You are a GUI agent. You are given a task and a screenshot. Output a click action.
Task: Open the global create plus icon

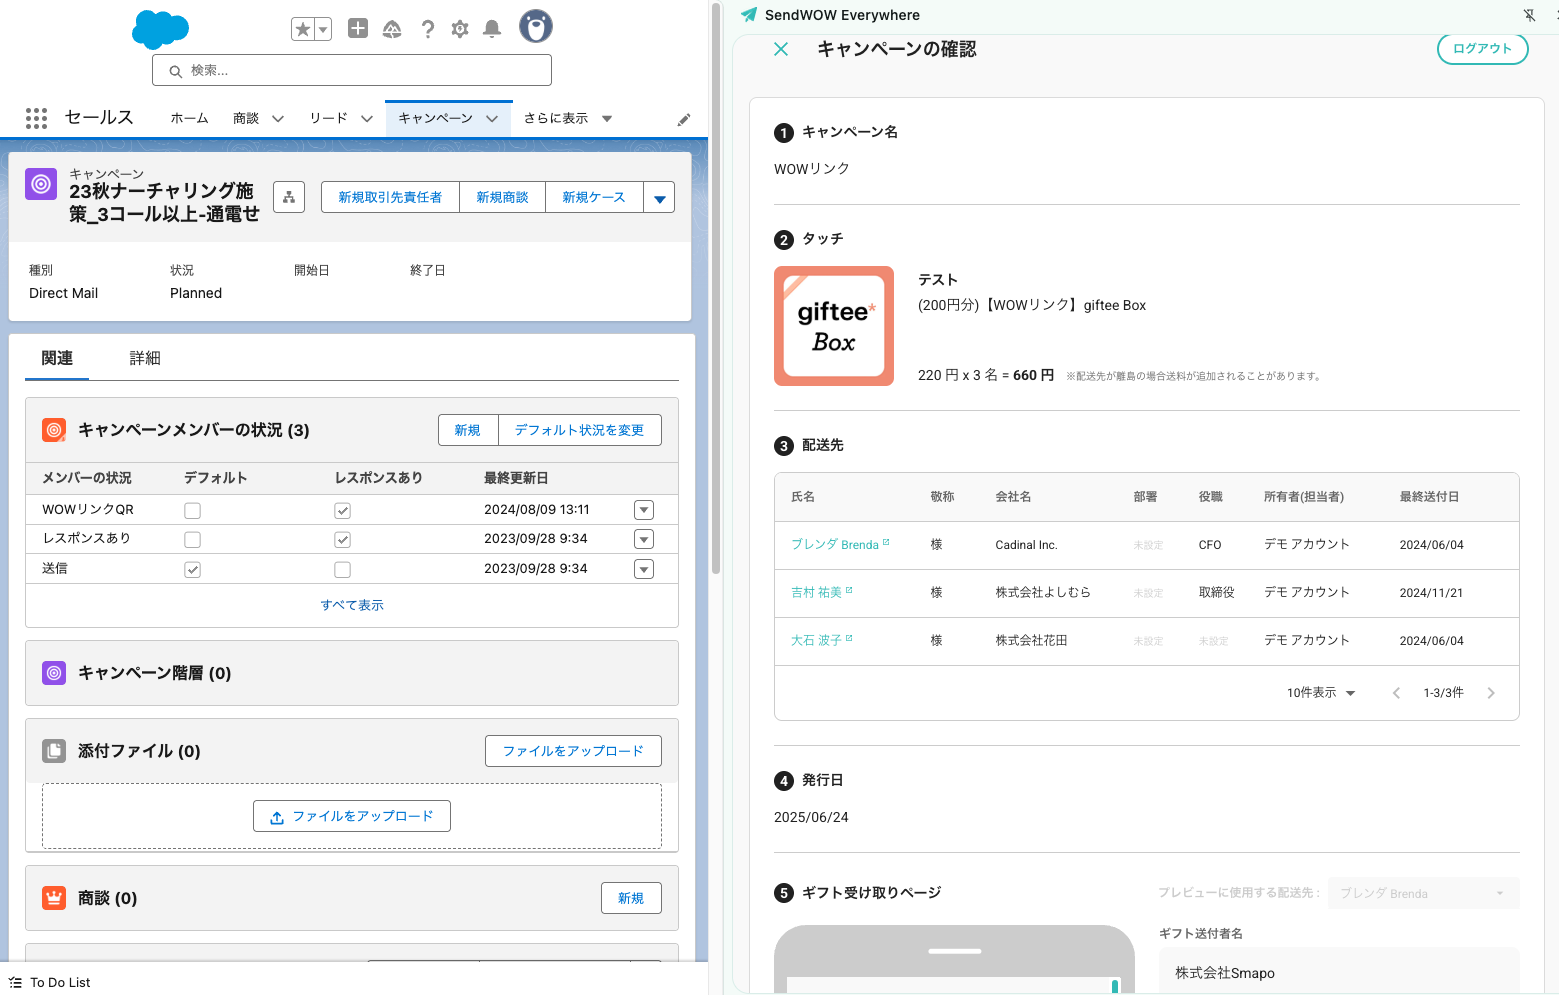click(358, 28)
